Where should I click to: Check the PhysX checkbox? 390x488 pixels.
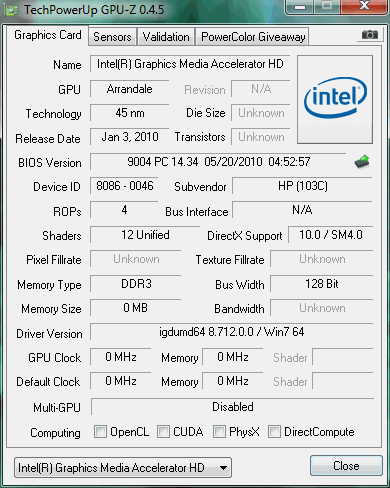point(219,431)
